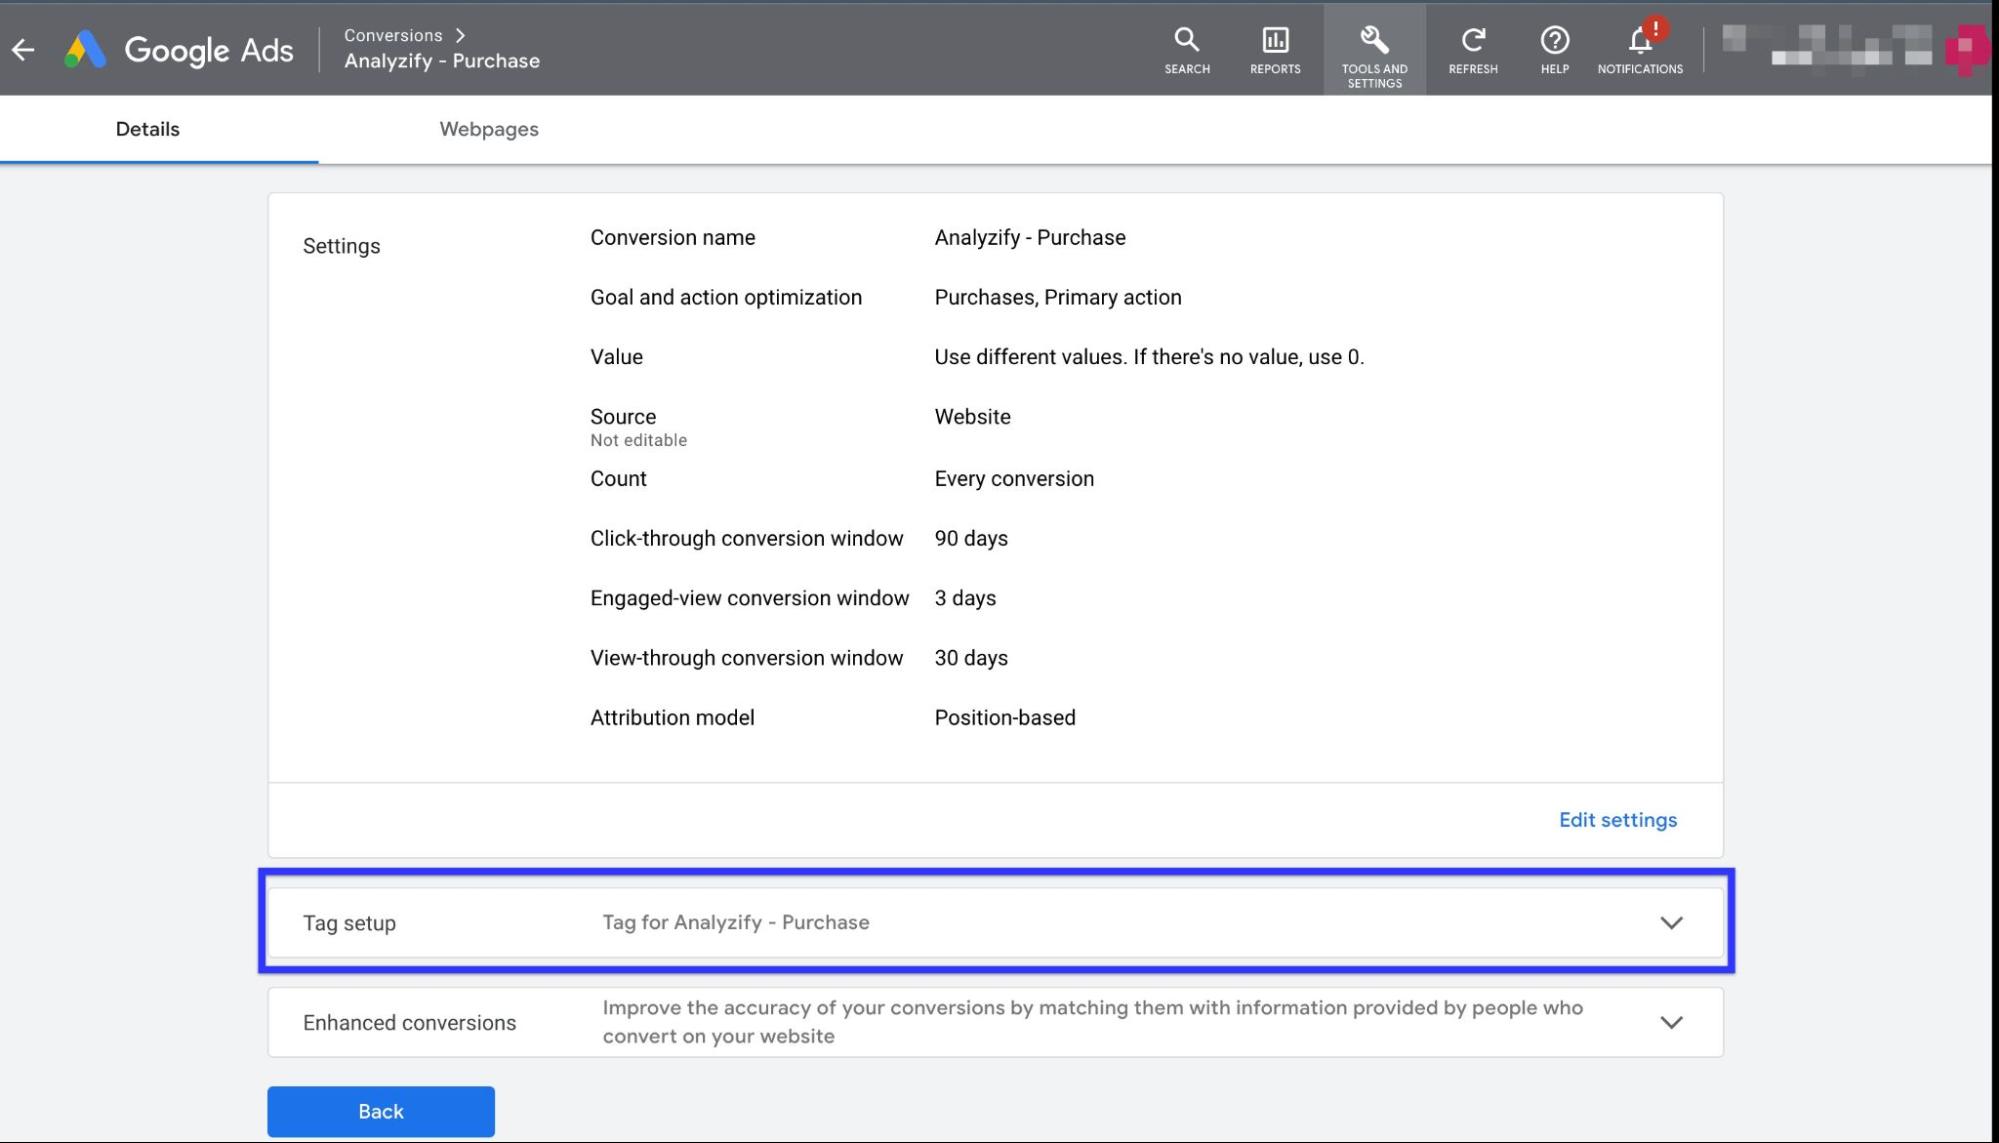This screenshot has width=1999, height=1143.
Task: Click the 'Click-through conversion window' label
Action: [746, 539]
